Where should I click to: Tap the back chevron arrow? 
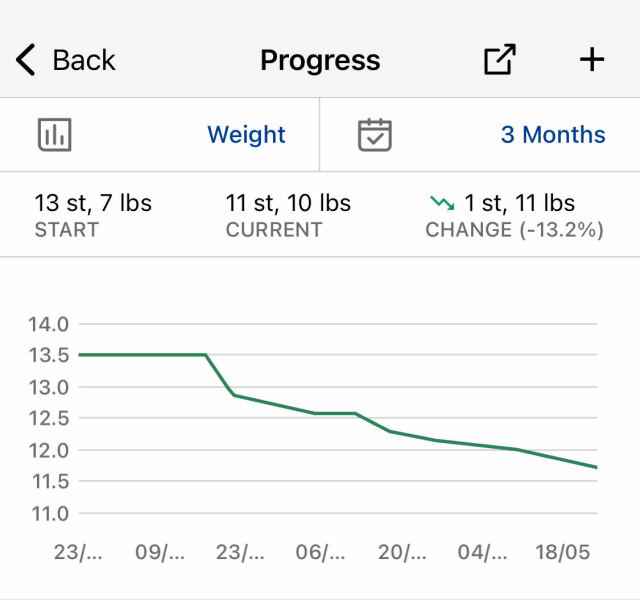click(x=26, y=60)
